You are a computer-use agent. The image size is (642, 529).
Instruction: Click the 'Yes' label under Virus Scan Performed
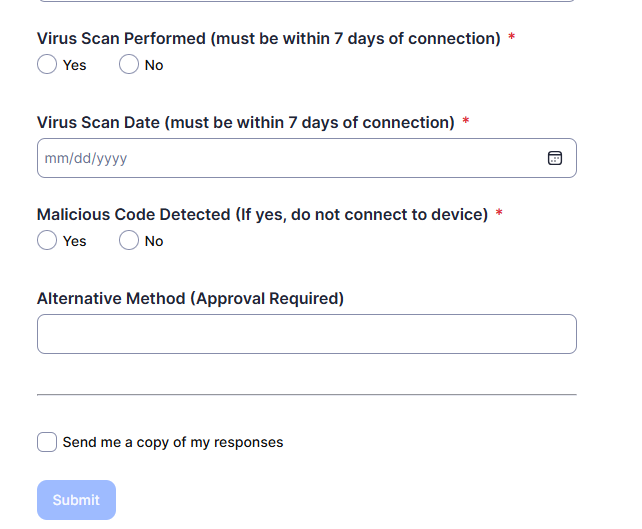pyautogui.click(x=75, y=65)
